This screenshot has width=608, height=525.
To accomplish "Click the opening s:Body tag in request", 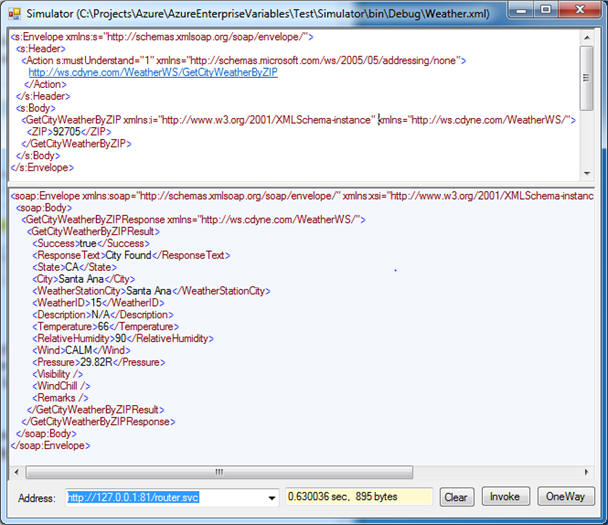I will click(x=36, y=108).
